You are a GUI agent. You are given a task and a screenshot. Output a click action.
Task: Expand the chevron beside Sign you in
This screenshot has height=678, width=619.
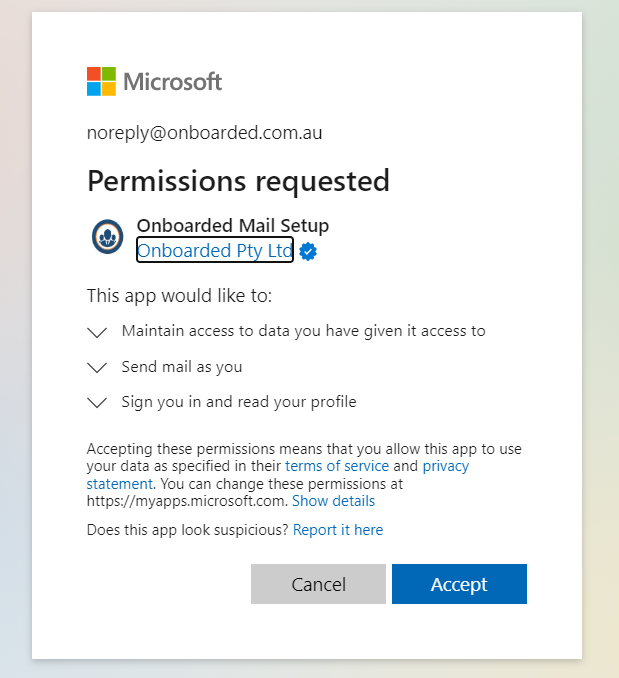(97, 403)
